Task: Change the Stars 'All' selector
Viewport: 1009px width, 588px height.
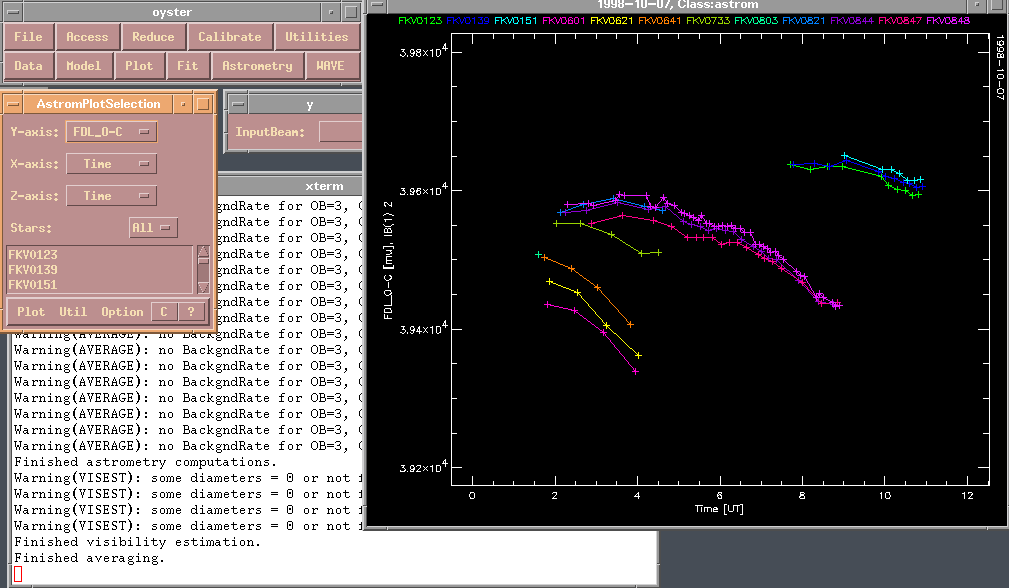Action: 153,228
